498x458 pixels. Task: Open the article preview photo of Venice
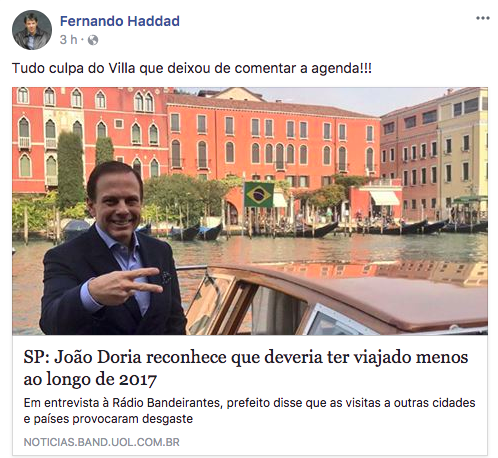(250, 211)
